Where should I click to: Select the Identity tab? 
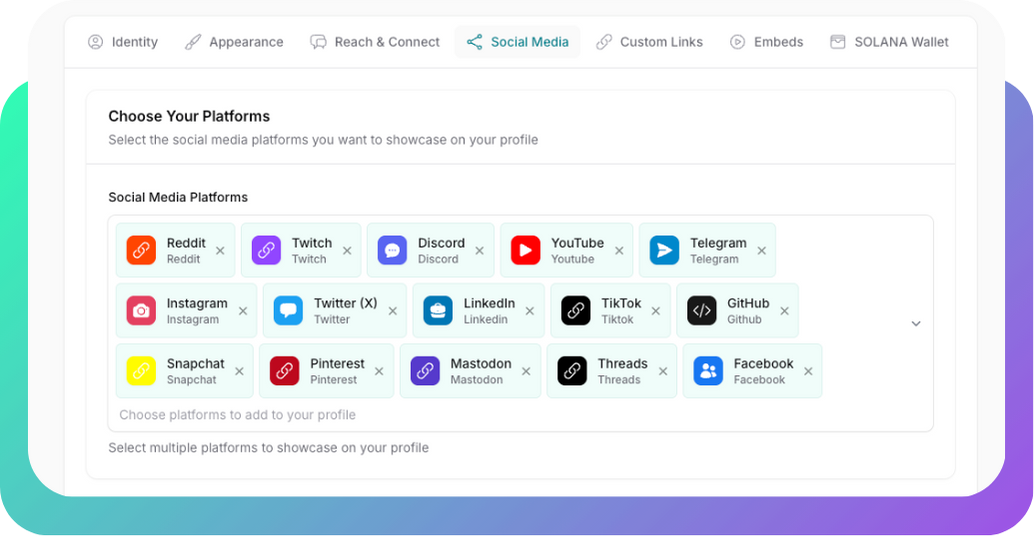click(x=123, y=42)
